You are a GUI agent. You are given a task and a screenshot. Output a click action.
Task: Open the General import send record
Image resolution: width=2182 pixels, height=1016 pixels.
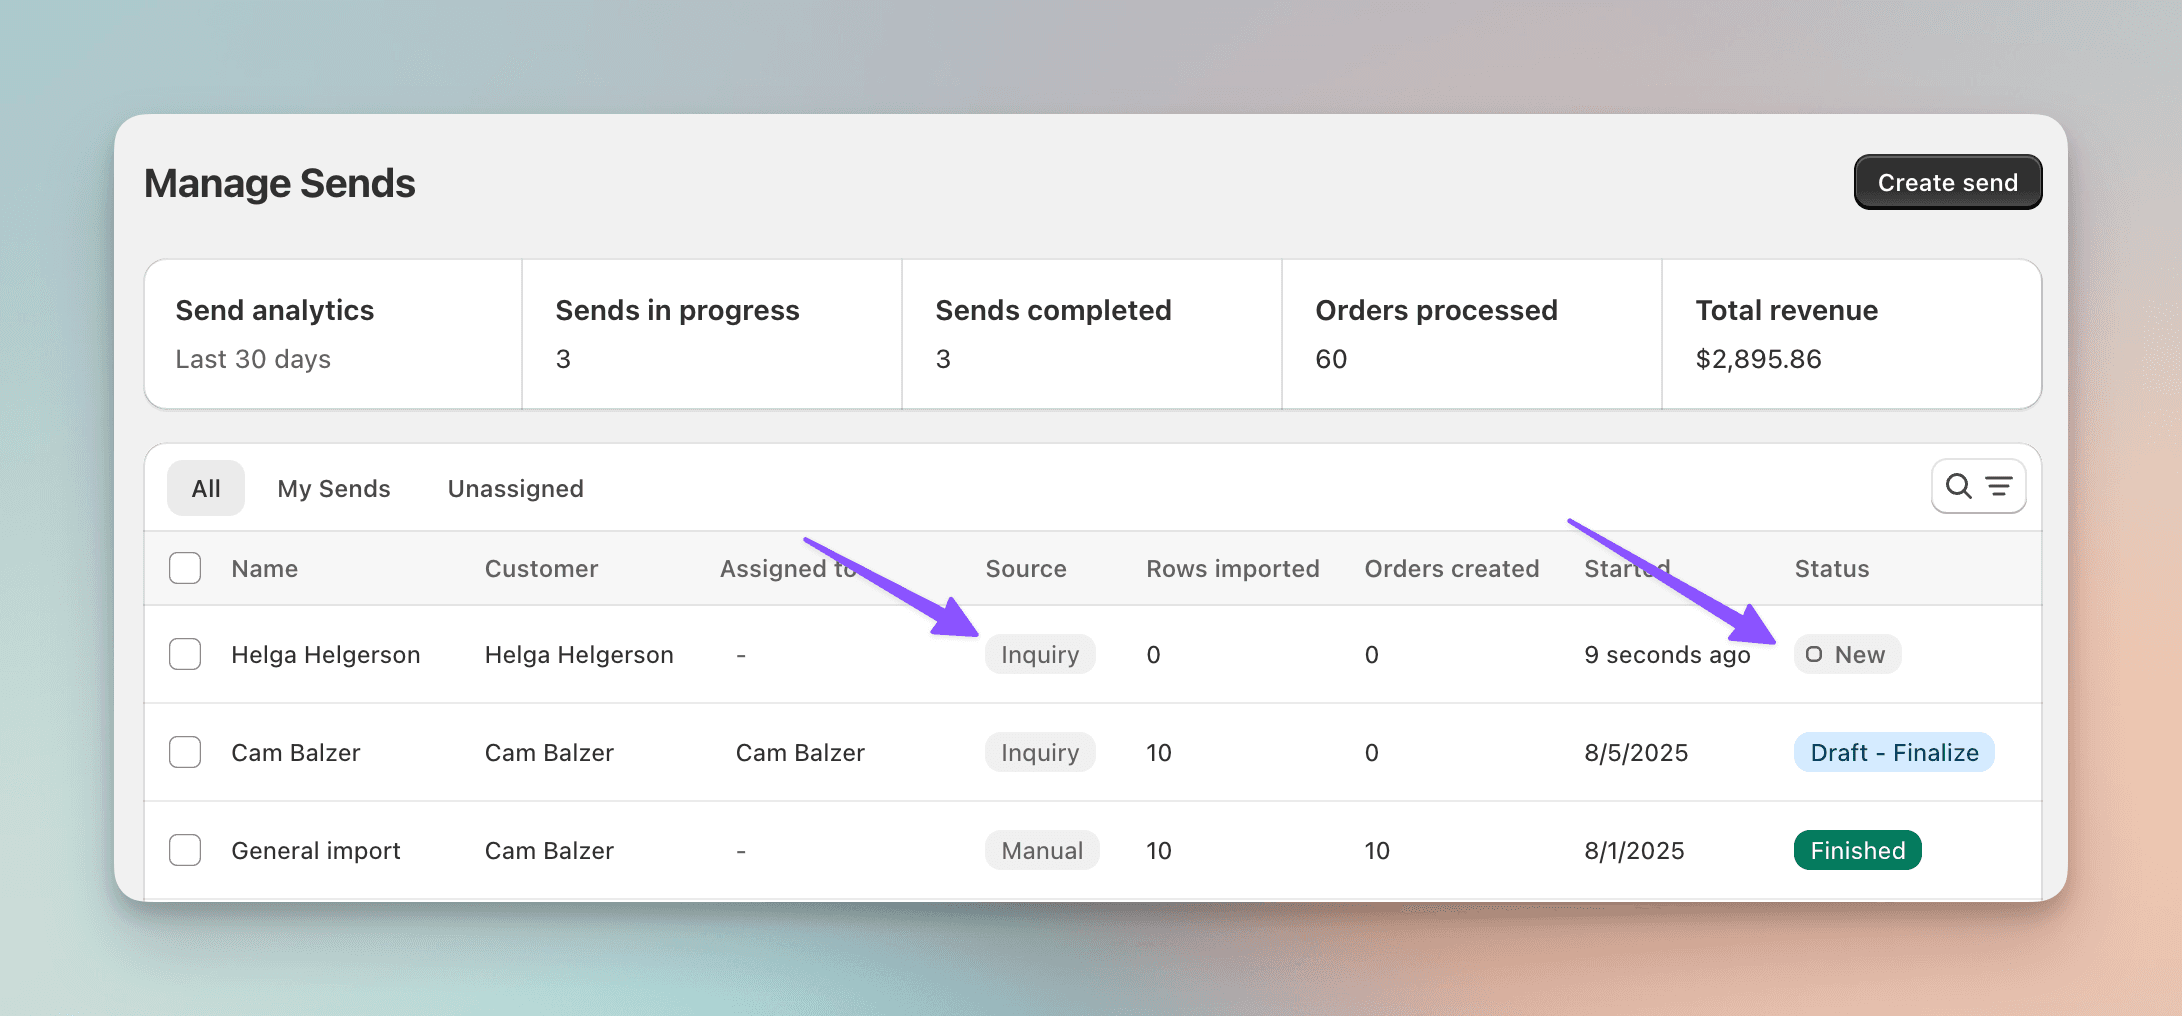coord(315,850)
